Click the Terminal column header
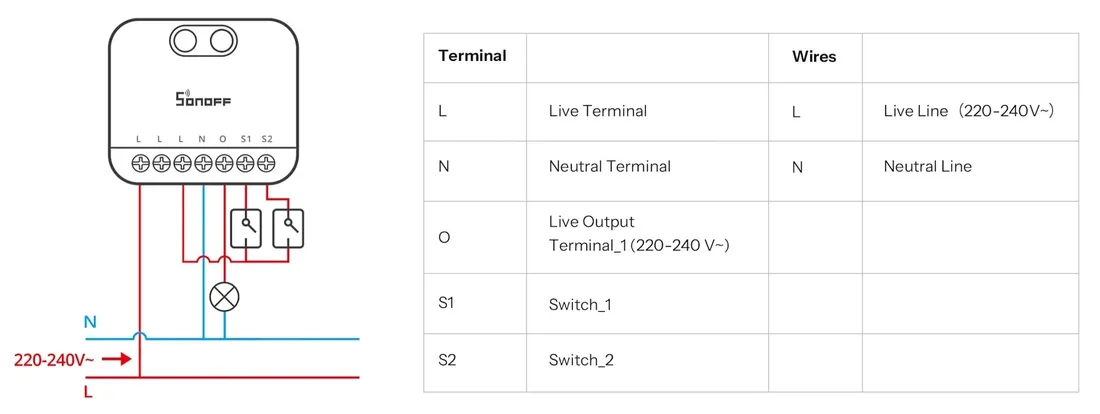The height and width of the screenshot is (414, 1100). coord(472,56)
